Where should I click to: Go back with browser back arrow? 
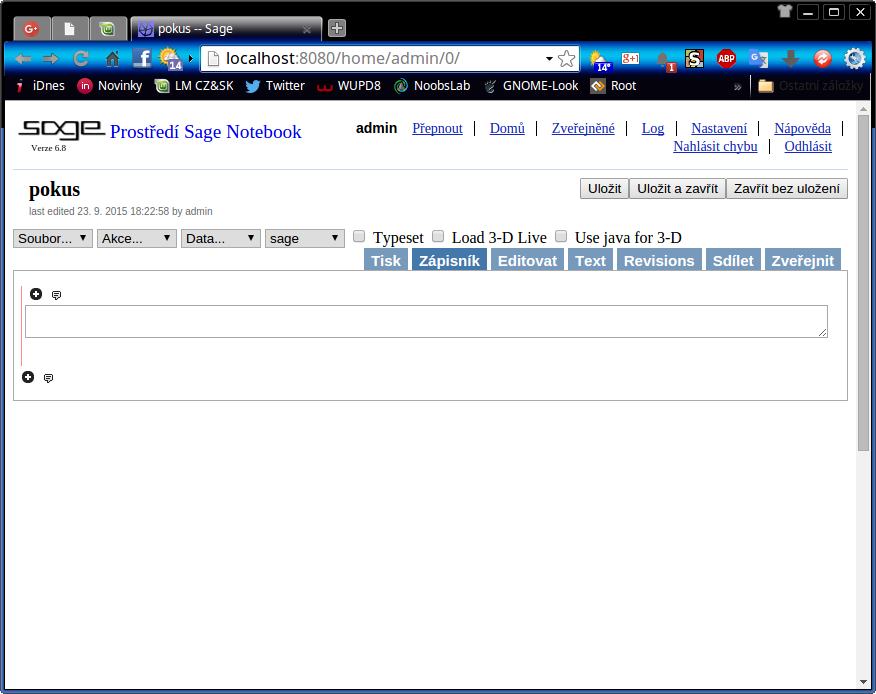pos(23,59)
